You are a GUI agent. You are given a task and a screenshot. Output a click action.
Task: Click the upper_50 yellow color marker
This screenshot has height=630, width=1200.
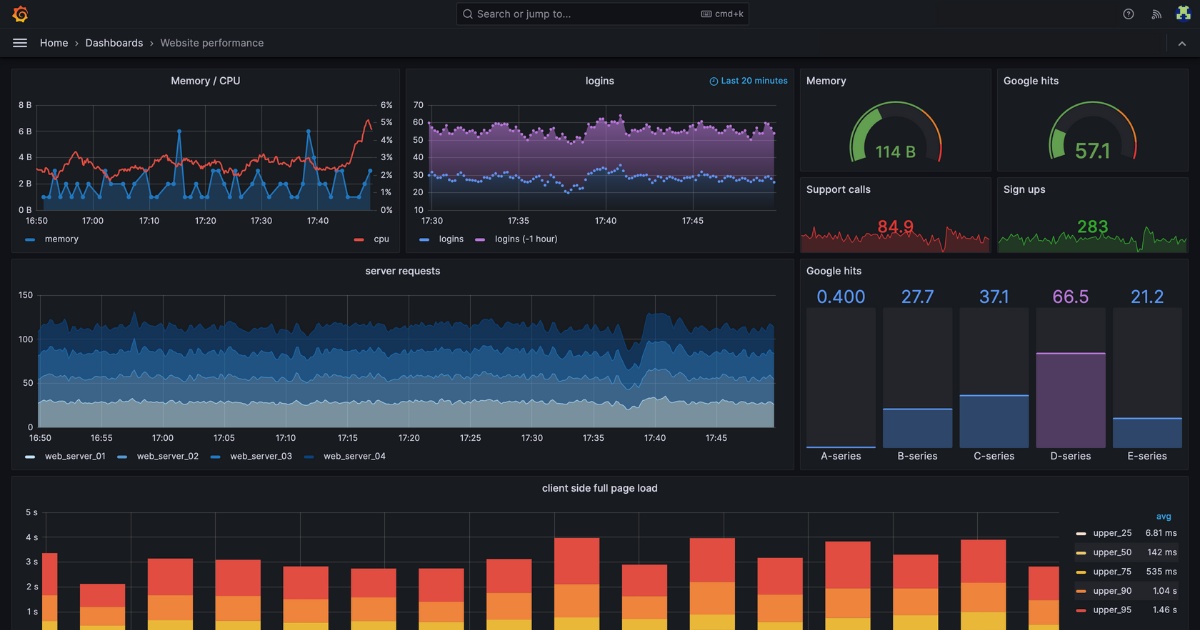pyautogui.click(x=1080, y=552)
